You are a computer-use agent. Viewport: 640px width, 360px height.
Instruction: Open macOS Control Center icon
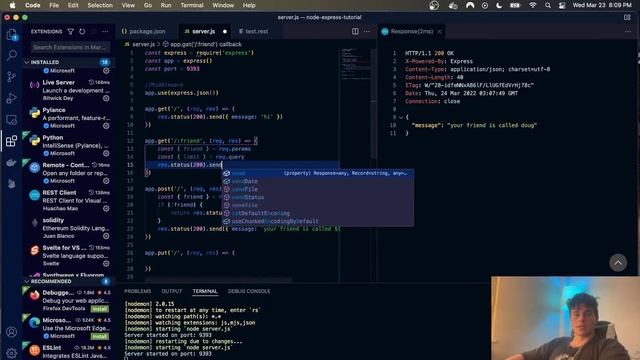(562, 5)
